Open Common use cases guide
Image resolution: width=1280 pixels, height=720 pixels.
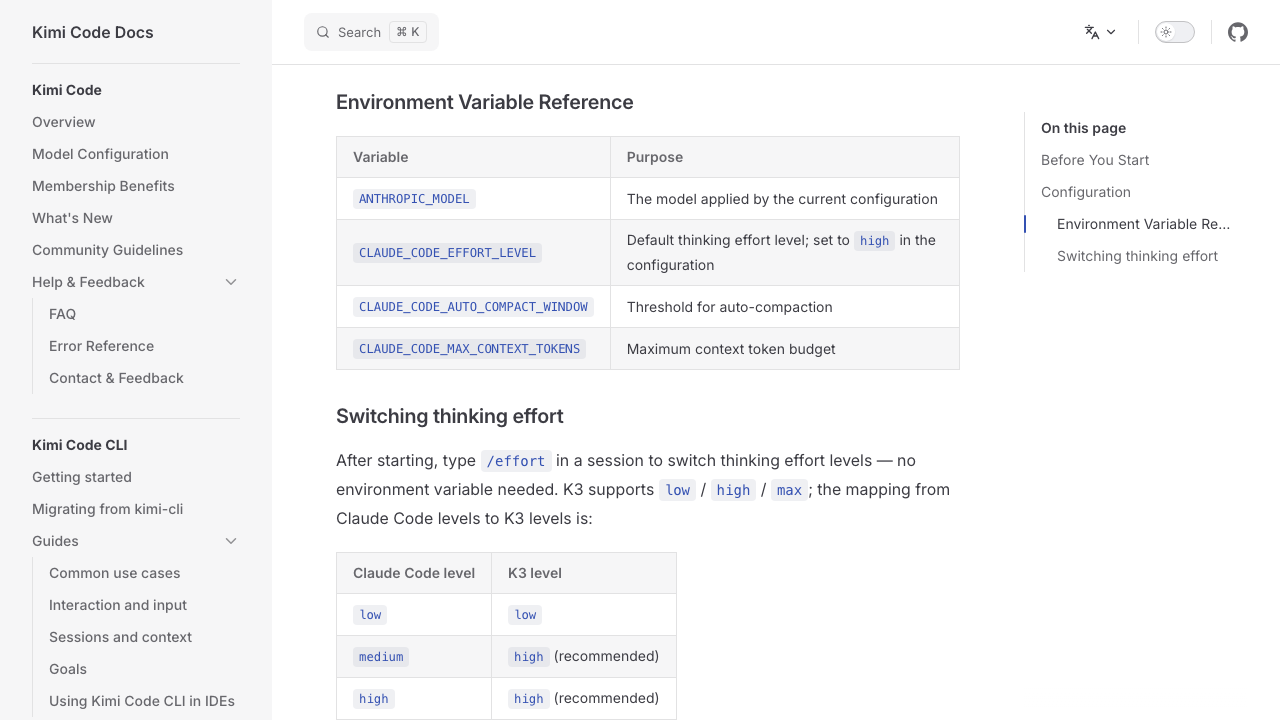[115, 573]
